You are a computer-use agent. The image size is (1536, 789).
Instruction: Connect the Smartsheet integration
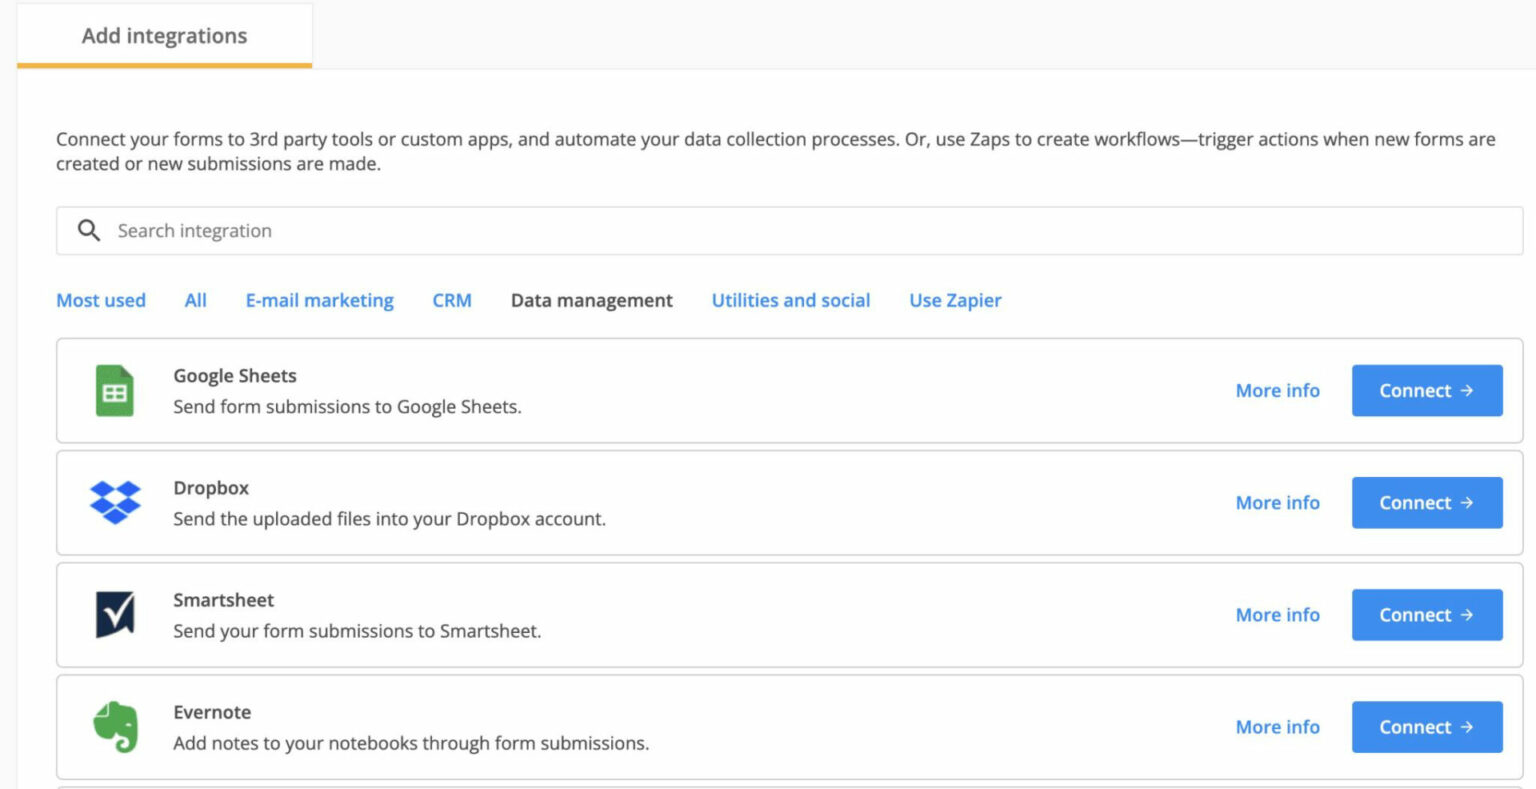[x=1426, y=615]
